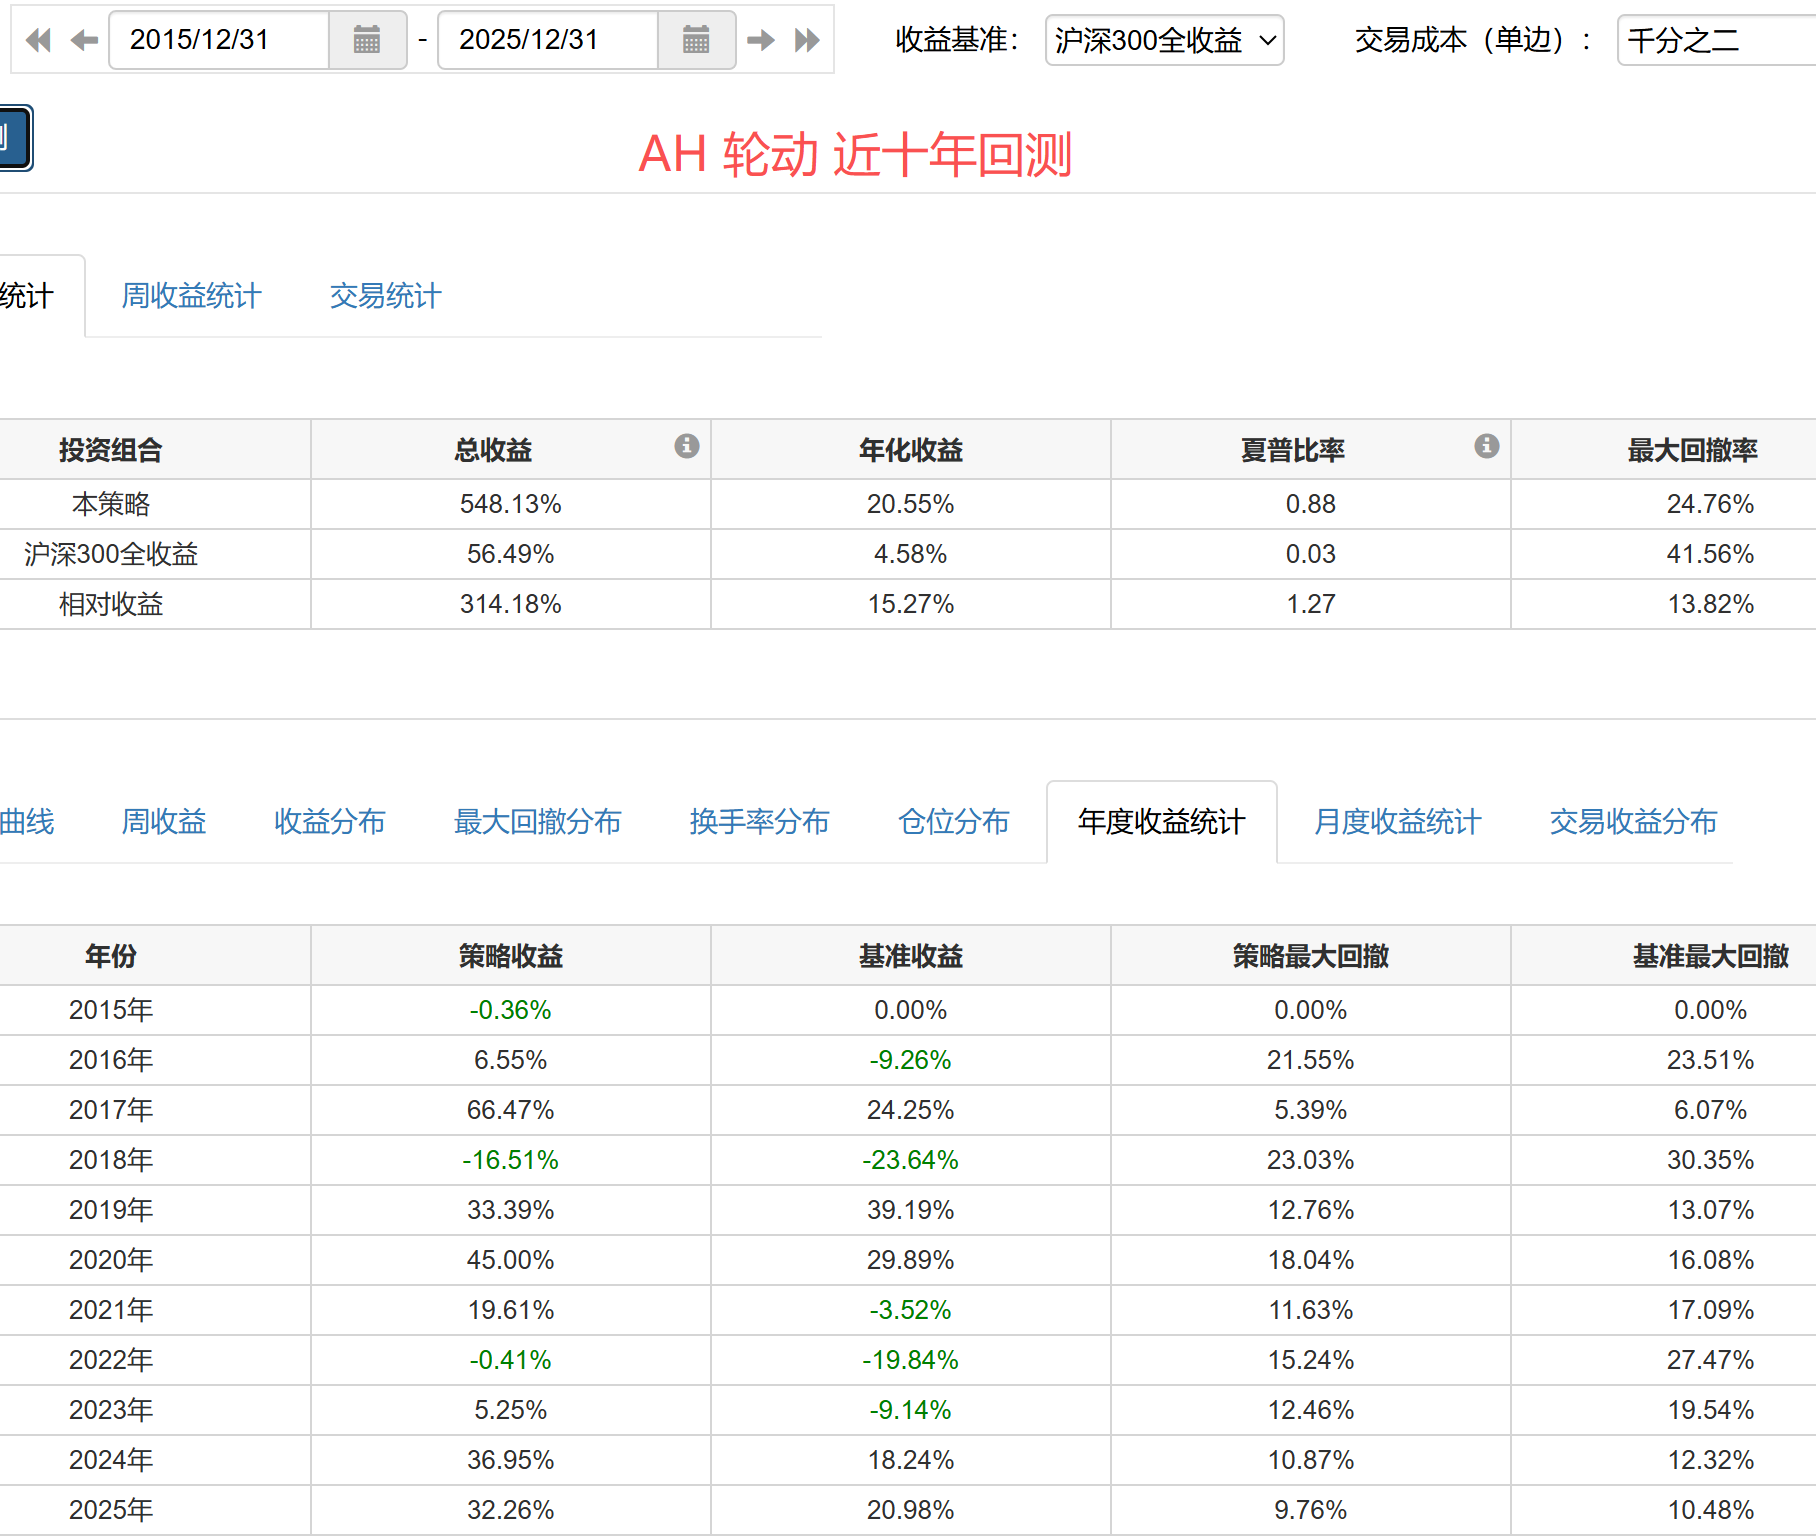Jump to earliest date with double-left arrow

pyautogui.click(x=38, y=40)
